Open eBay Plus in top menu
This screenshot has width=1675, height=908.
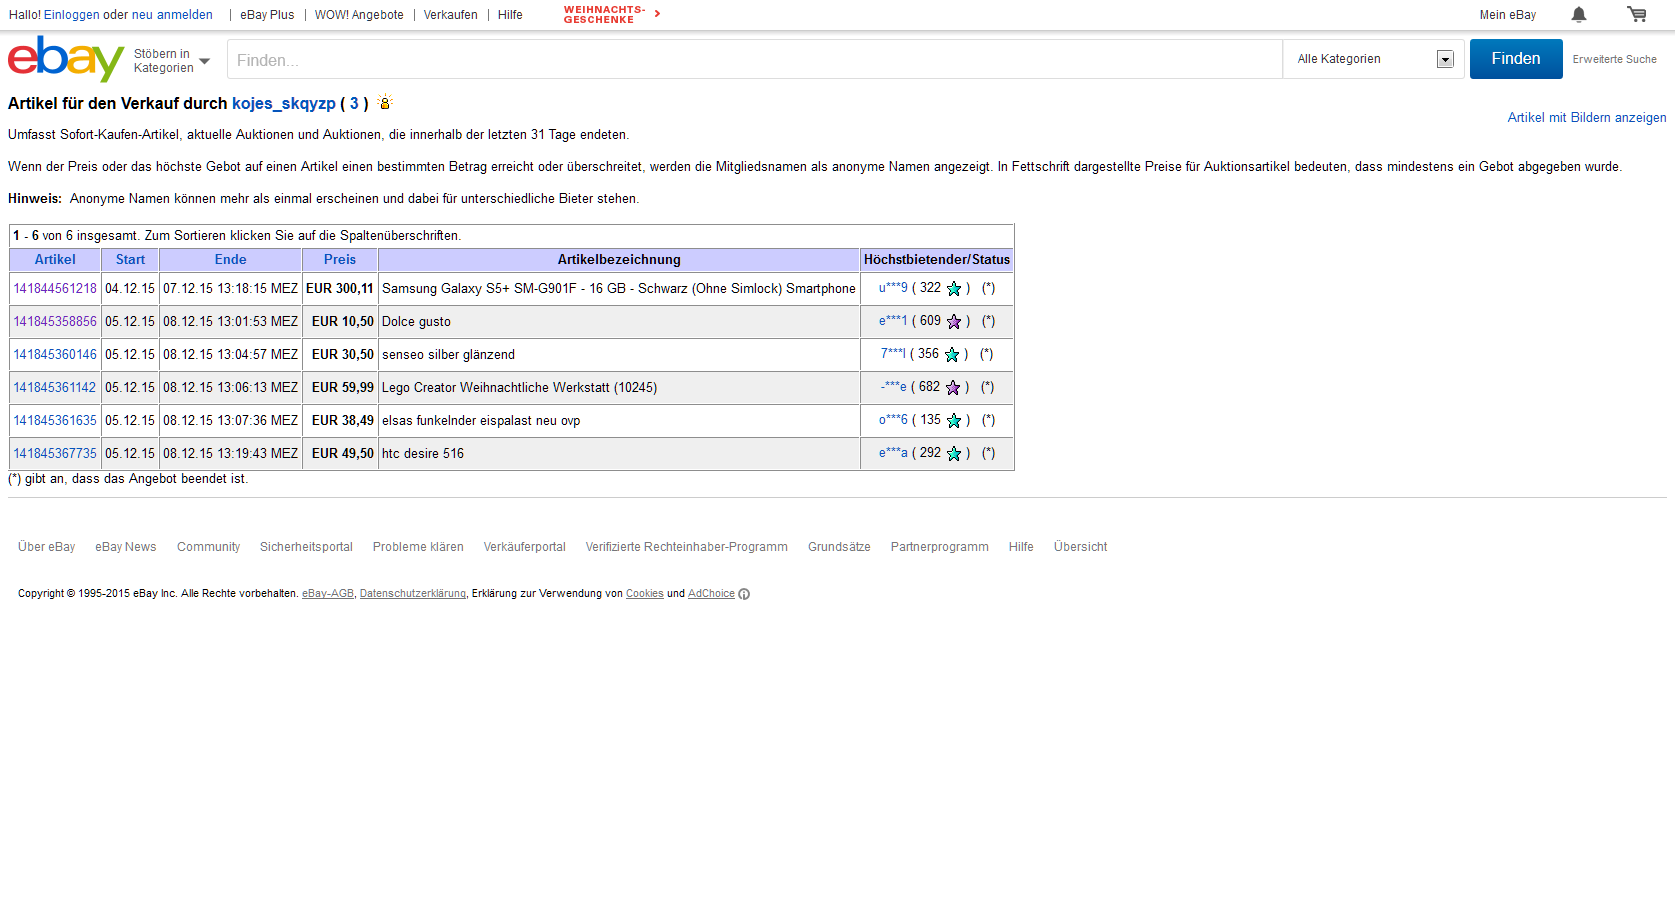267,15
